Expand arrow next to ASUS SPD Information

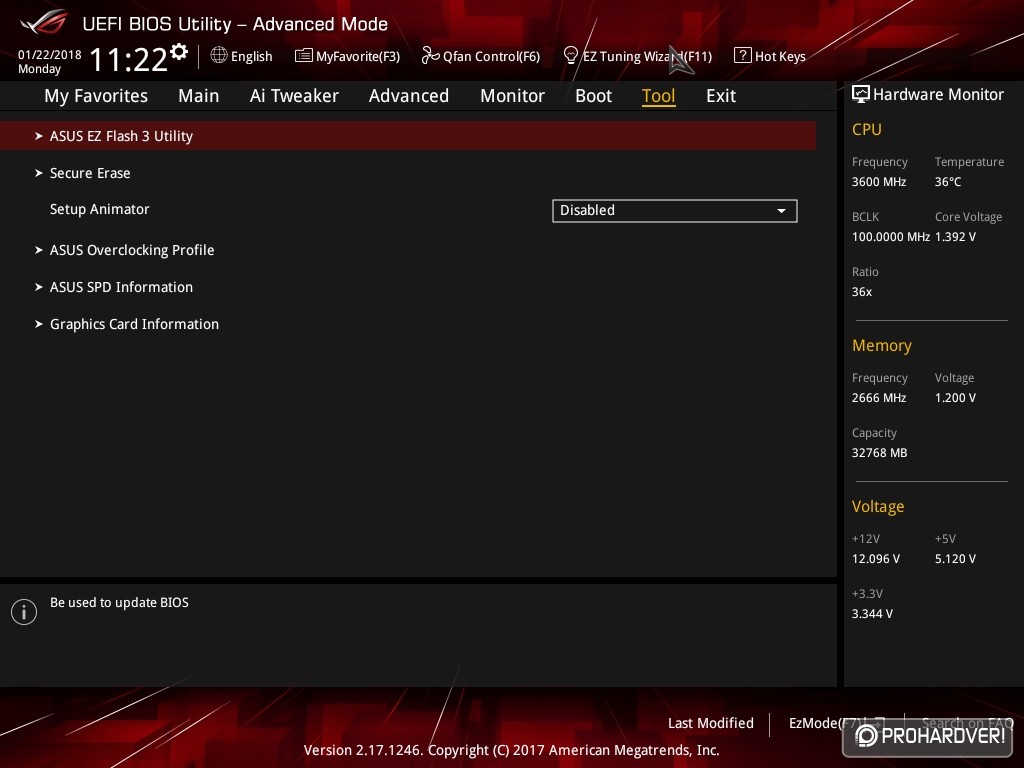(x=39, y=287)
